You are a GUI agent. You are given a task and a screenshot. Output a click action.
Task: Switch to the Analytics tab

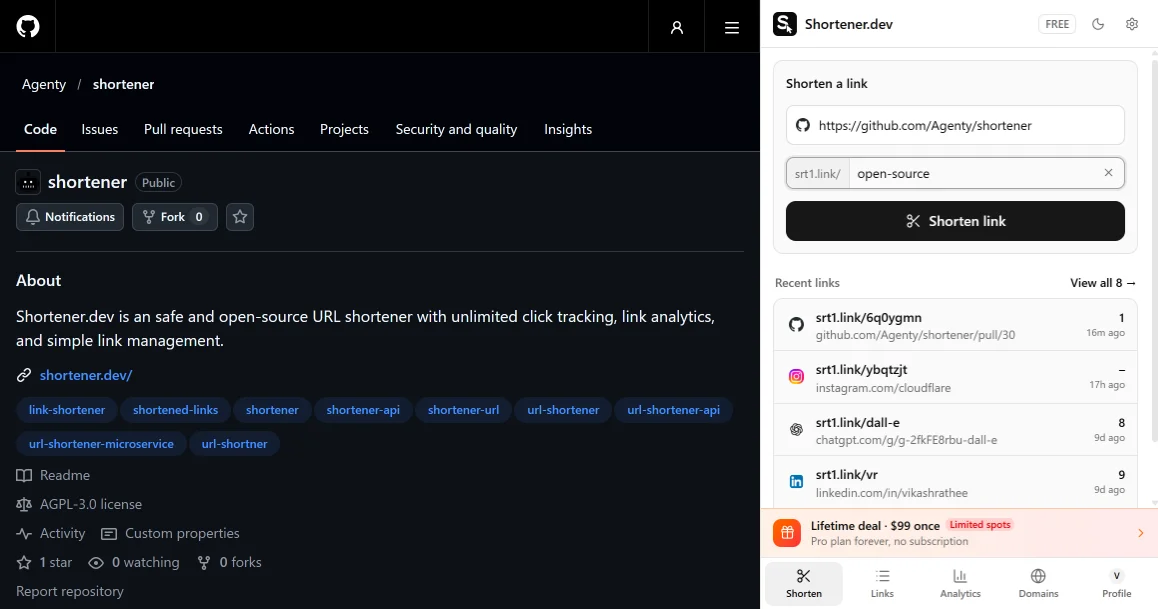(x=960, y=583)
